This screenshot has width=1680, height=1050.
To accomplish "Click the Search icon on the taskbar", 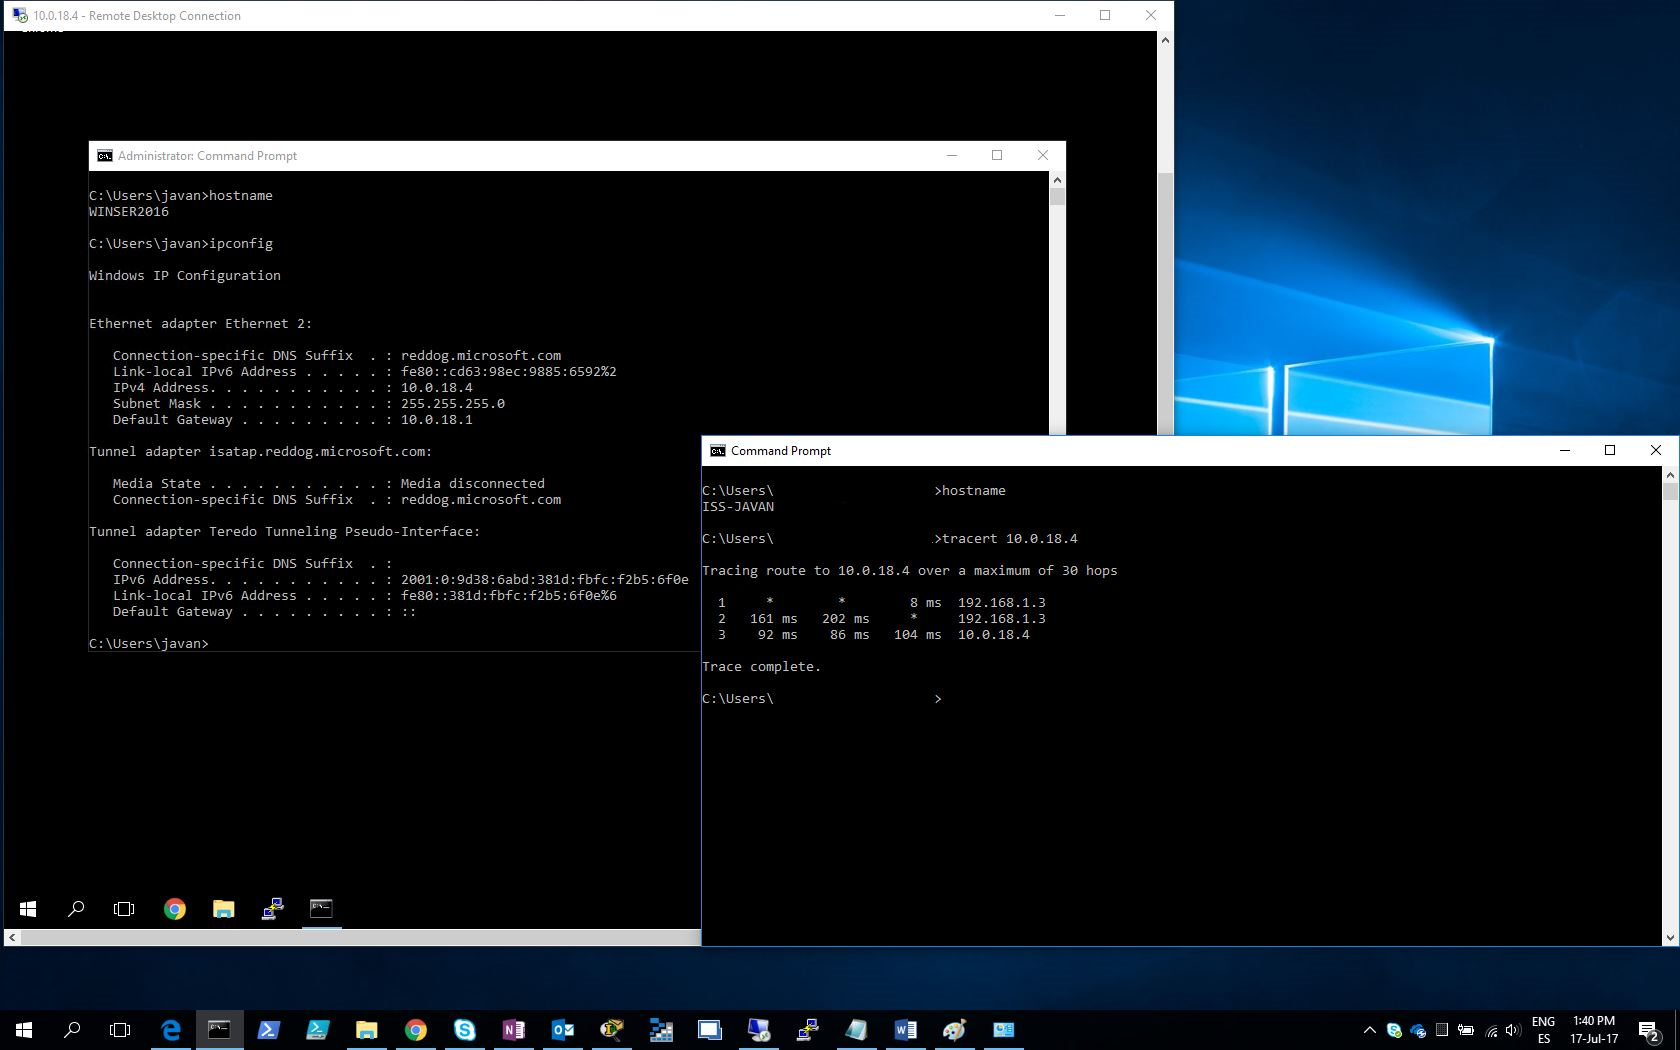I will click(70, 1030).
